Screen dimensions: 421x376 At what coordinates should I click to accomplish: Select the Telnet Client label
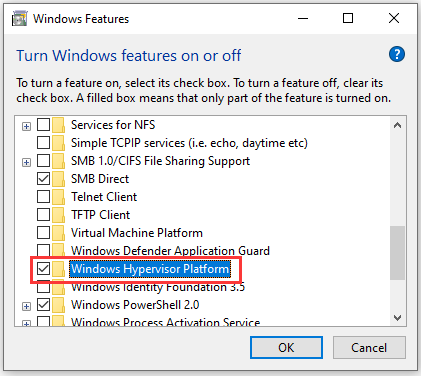104,197
